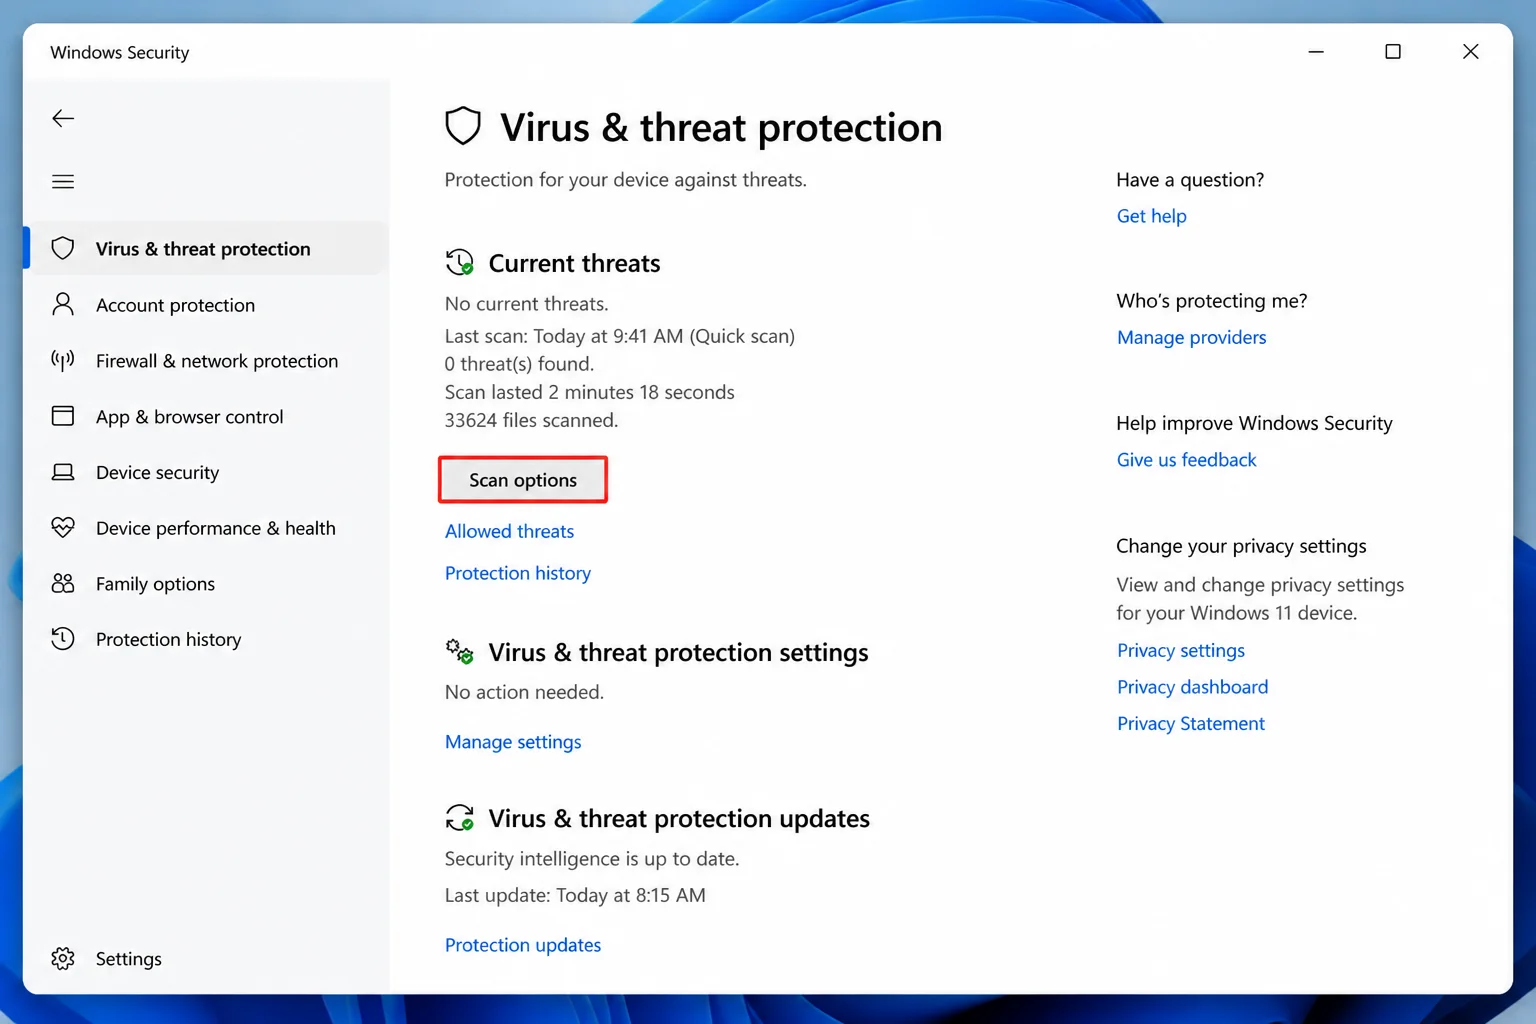
Task: Open the Privacy dashboard link
Action: [1192, 687]
